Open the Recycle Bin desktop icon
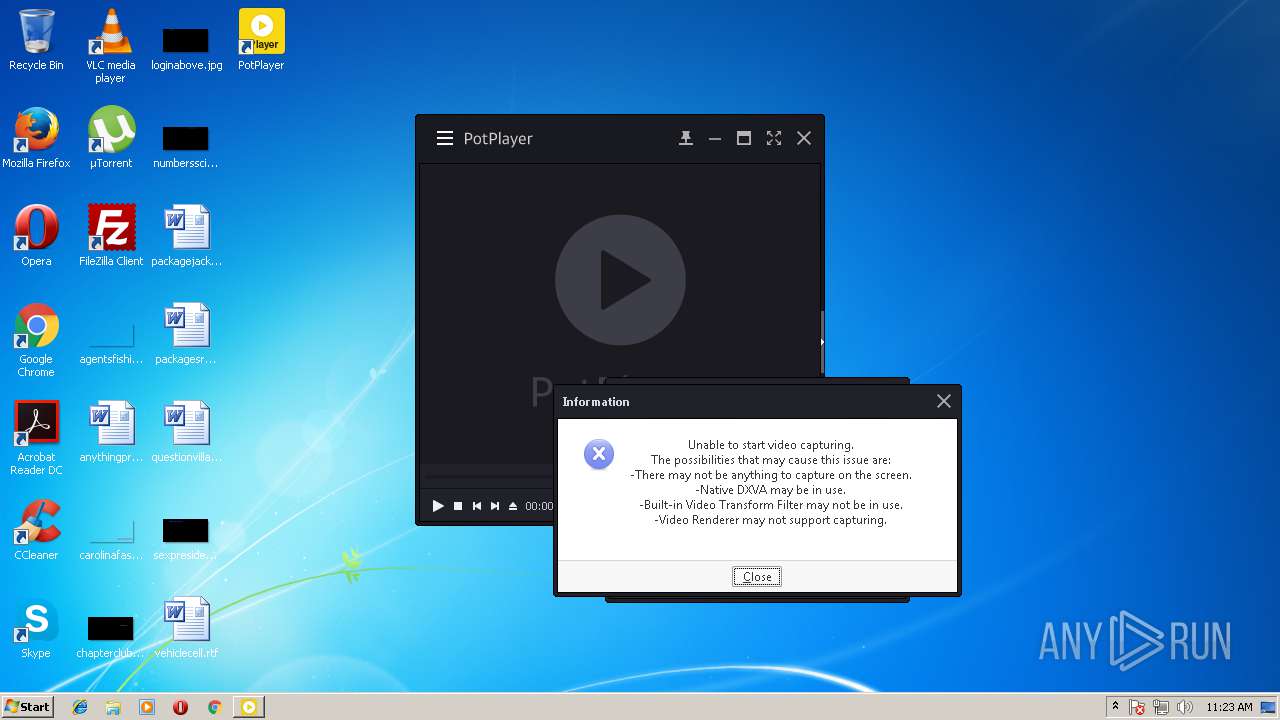Viewport: 1280px width, 720px height. (36, 41)
